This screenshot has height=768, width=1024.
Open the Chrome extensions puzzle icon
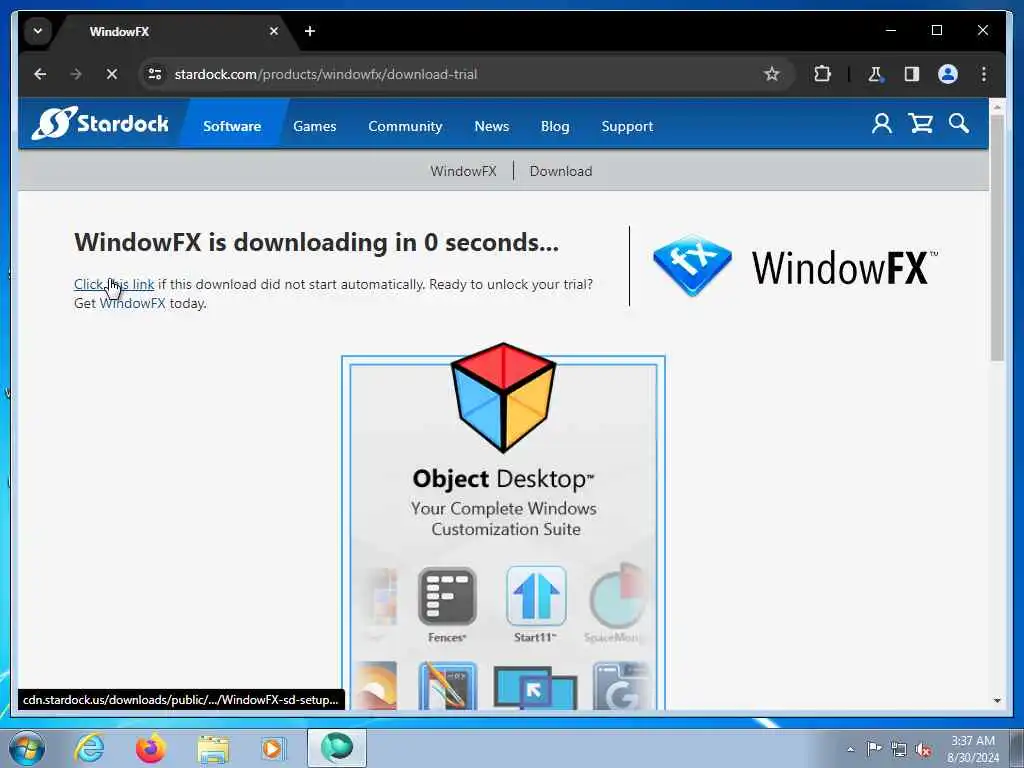(x=822, y=74)
